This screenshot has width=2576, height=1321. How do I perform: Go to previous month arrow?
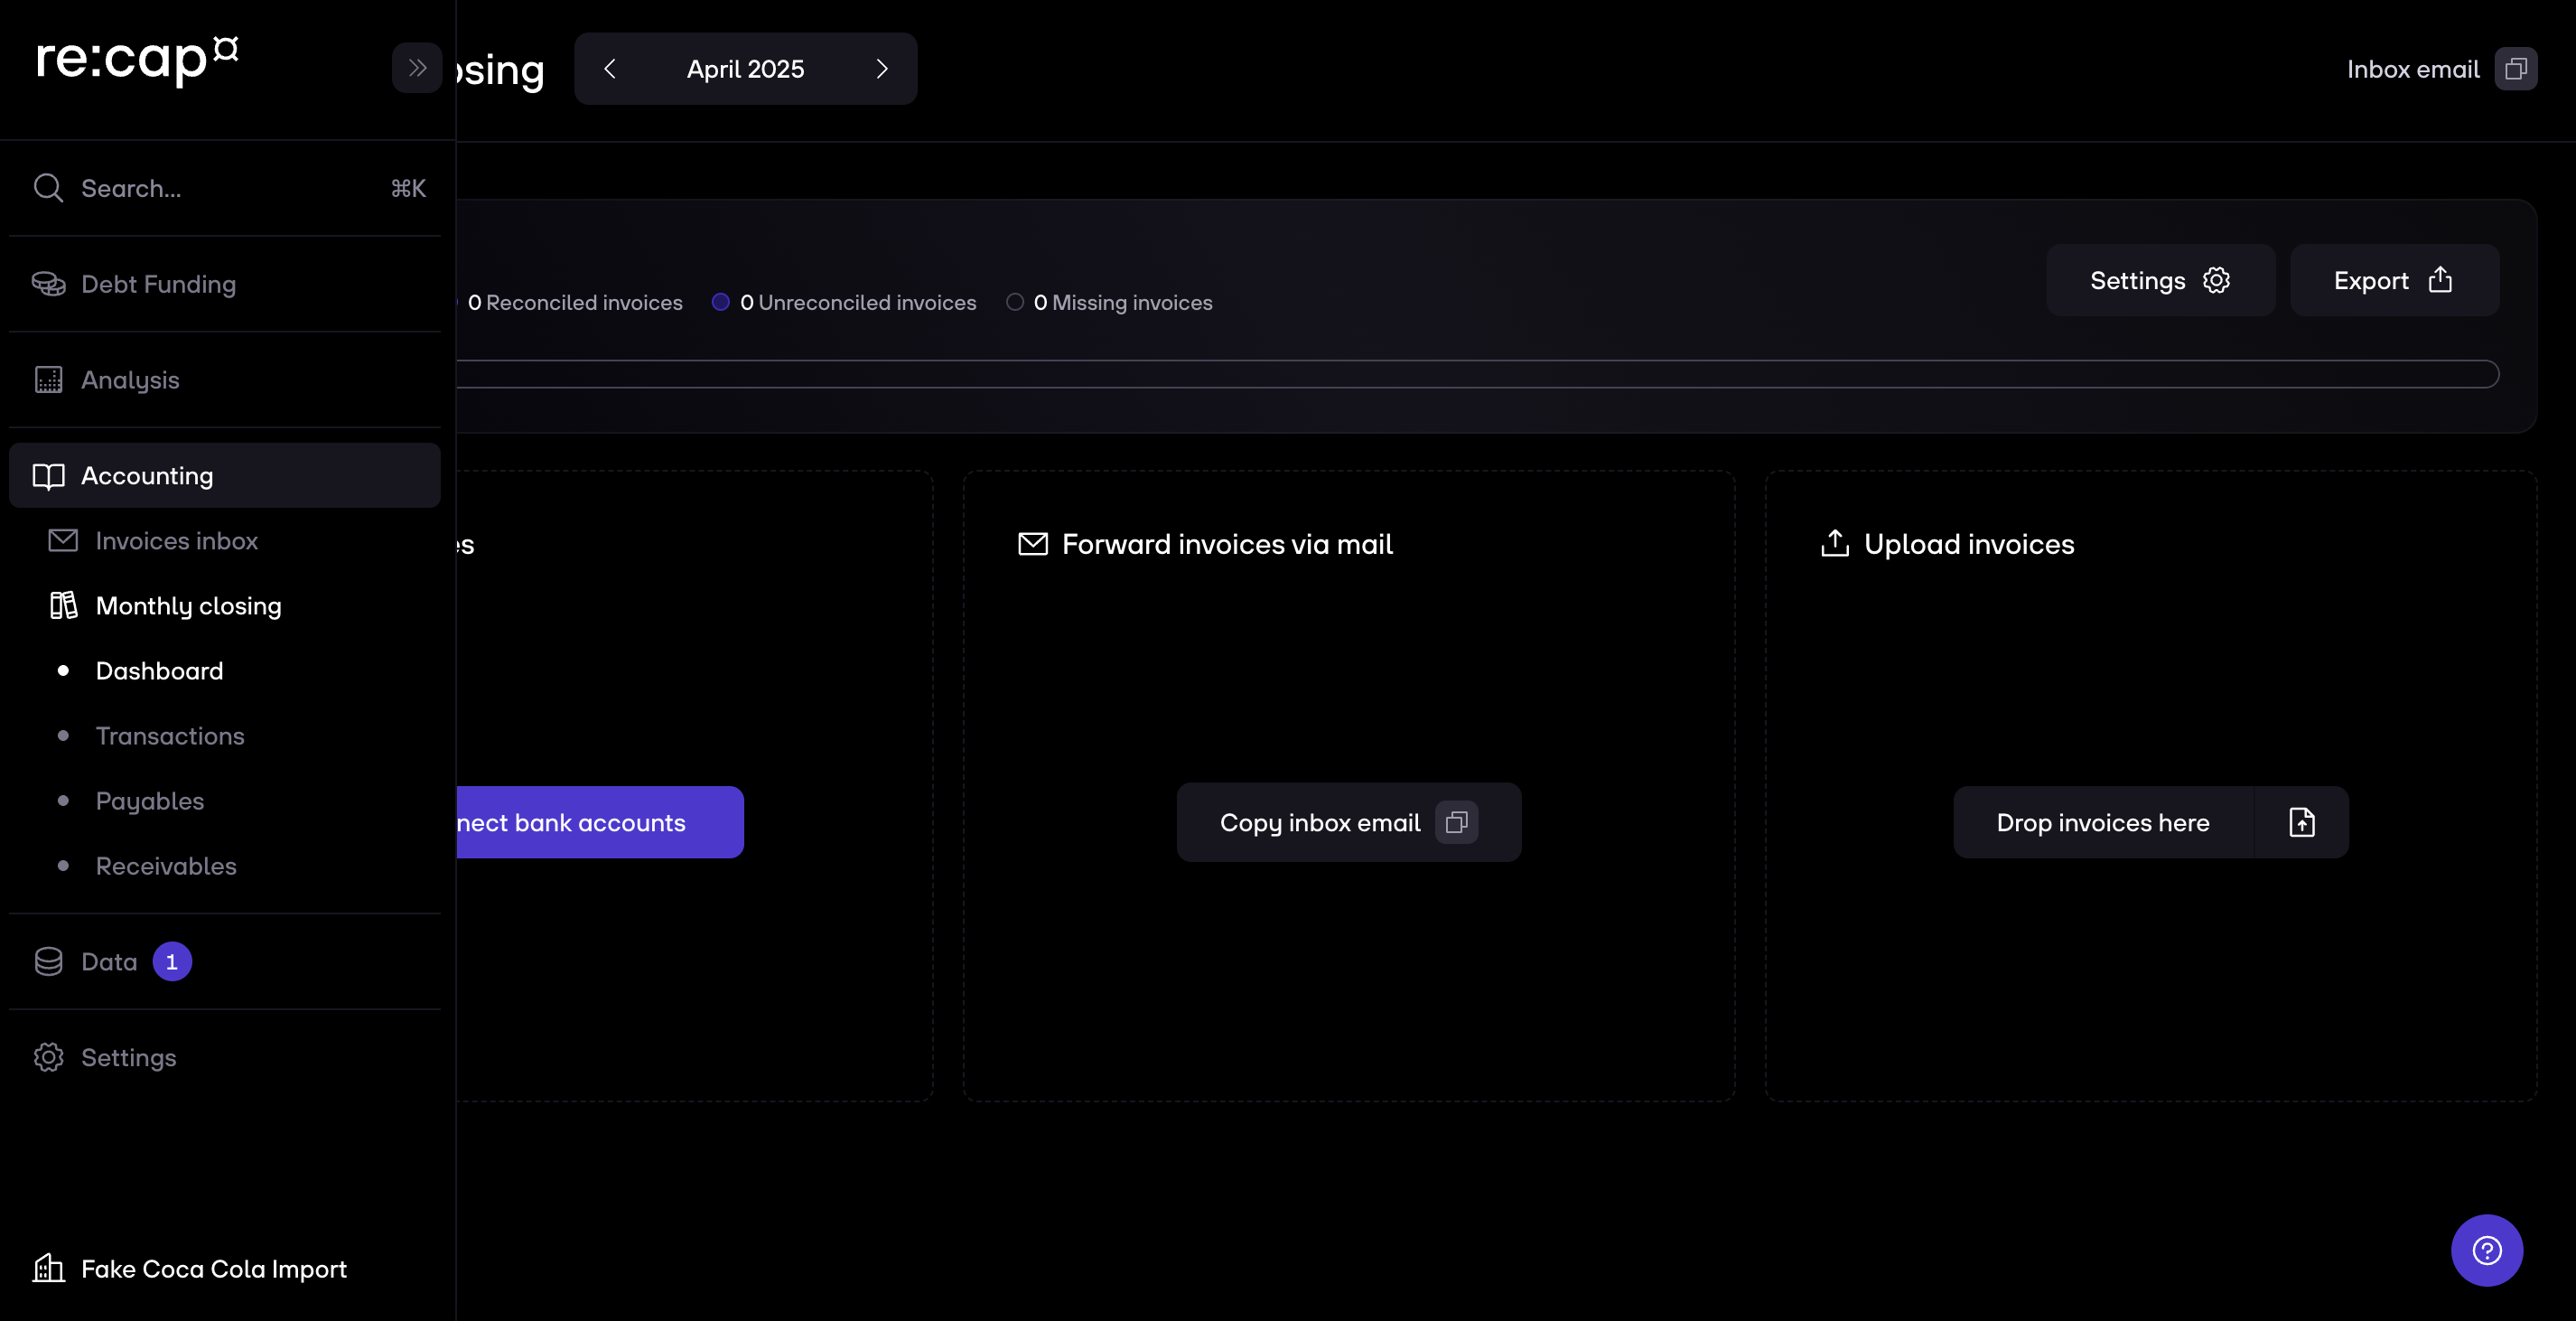(x=610, y=69)
